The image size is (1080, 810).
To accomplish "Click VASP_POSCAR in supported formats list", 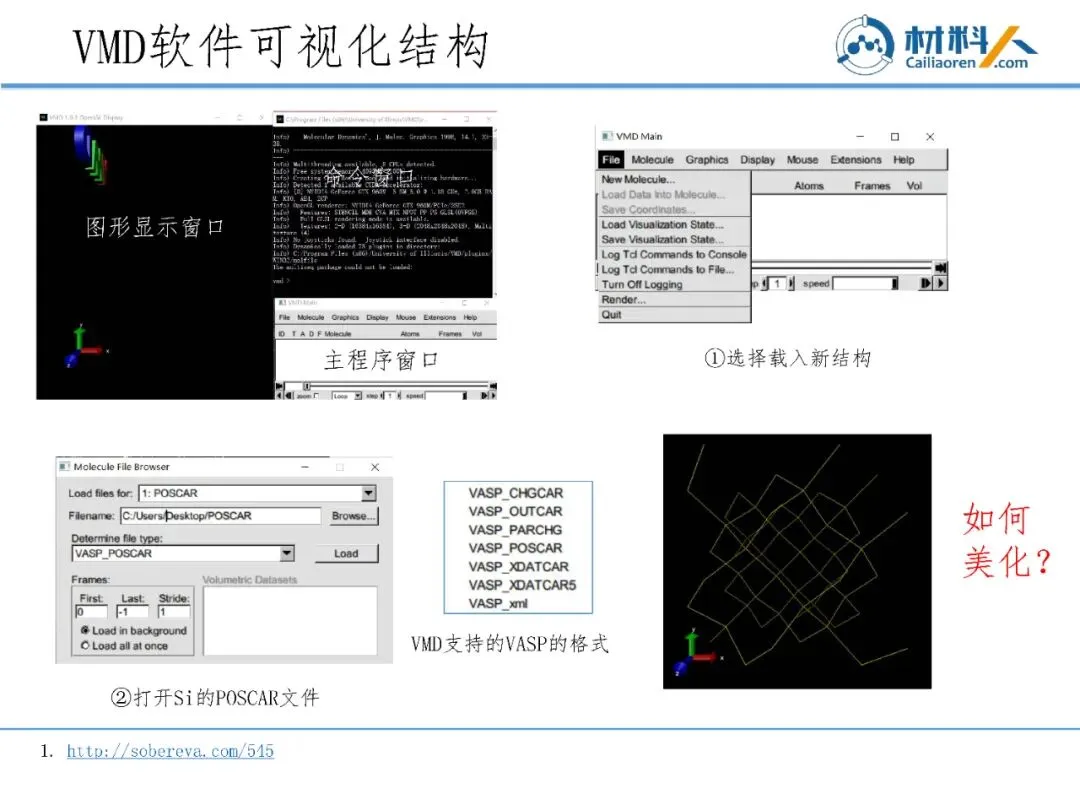I will coord(515,548).
